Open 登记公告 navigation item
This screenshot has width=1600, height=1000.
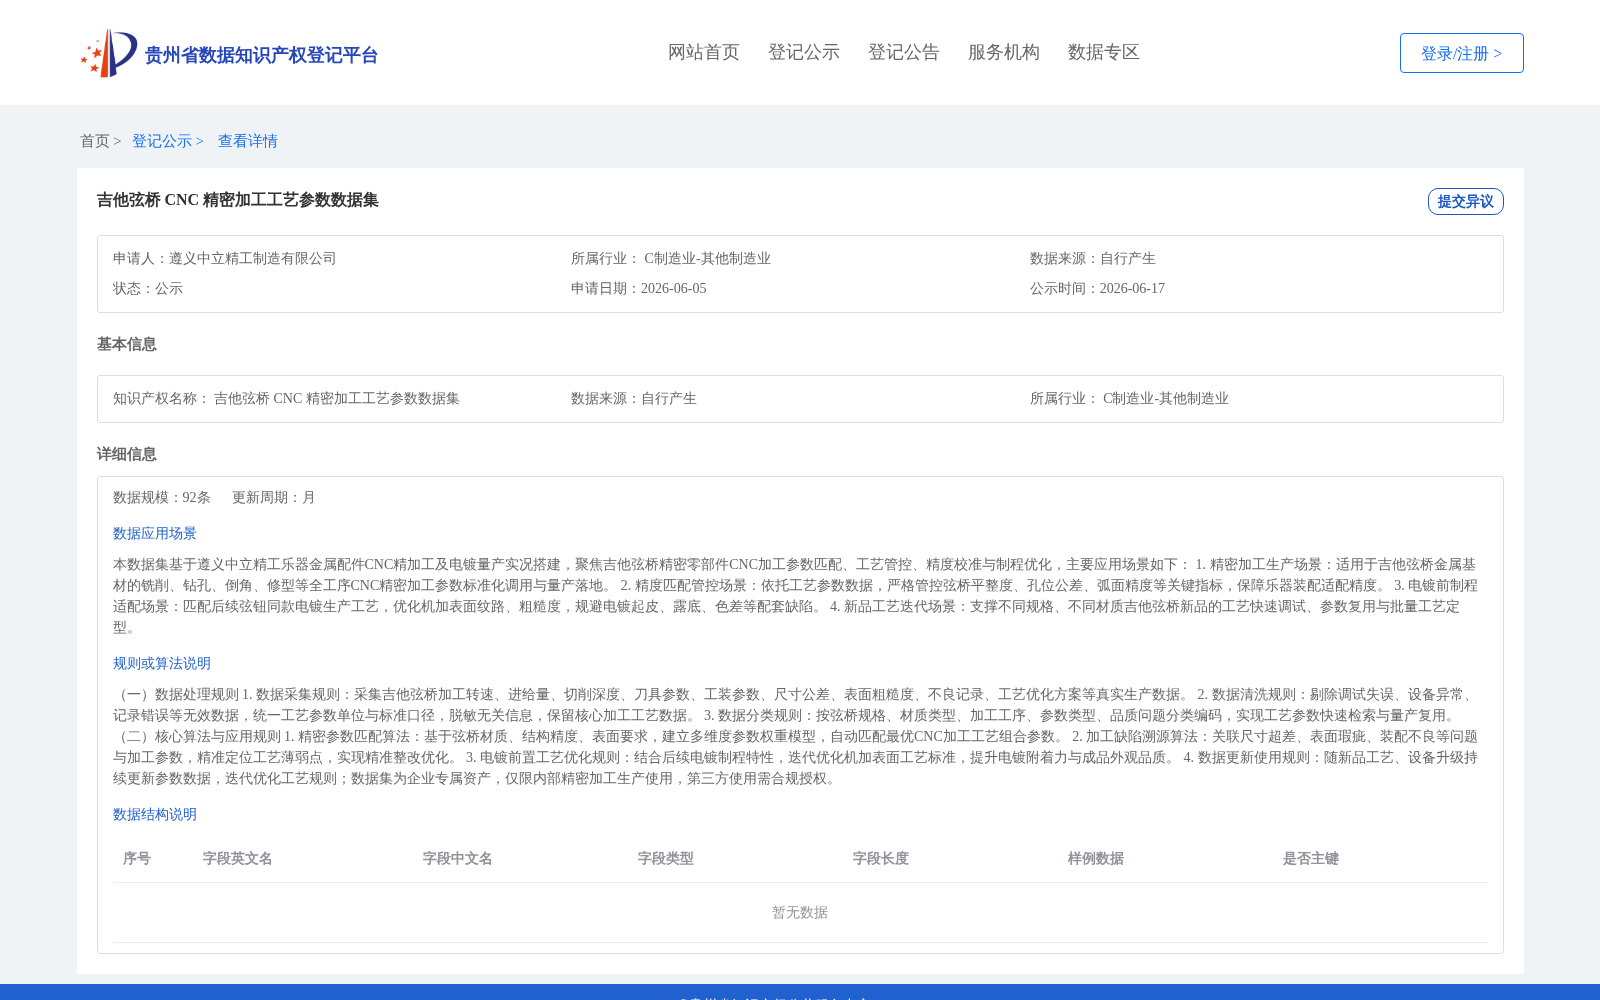tap(904, 52)
